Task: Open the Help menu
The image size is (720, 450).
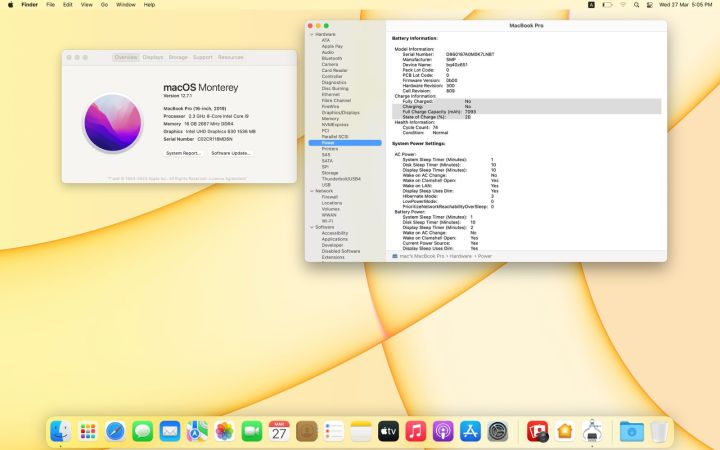Action: coord(149,5)
